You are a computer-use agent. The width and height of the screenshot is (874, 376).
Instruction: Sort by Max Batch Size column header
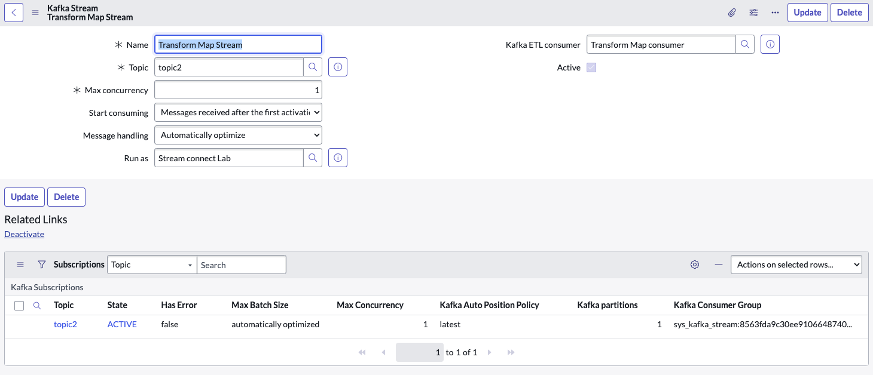[x=260, y=305]
